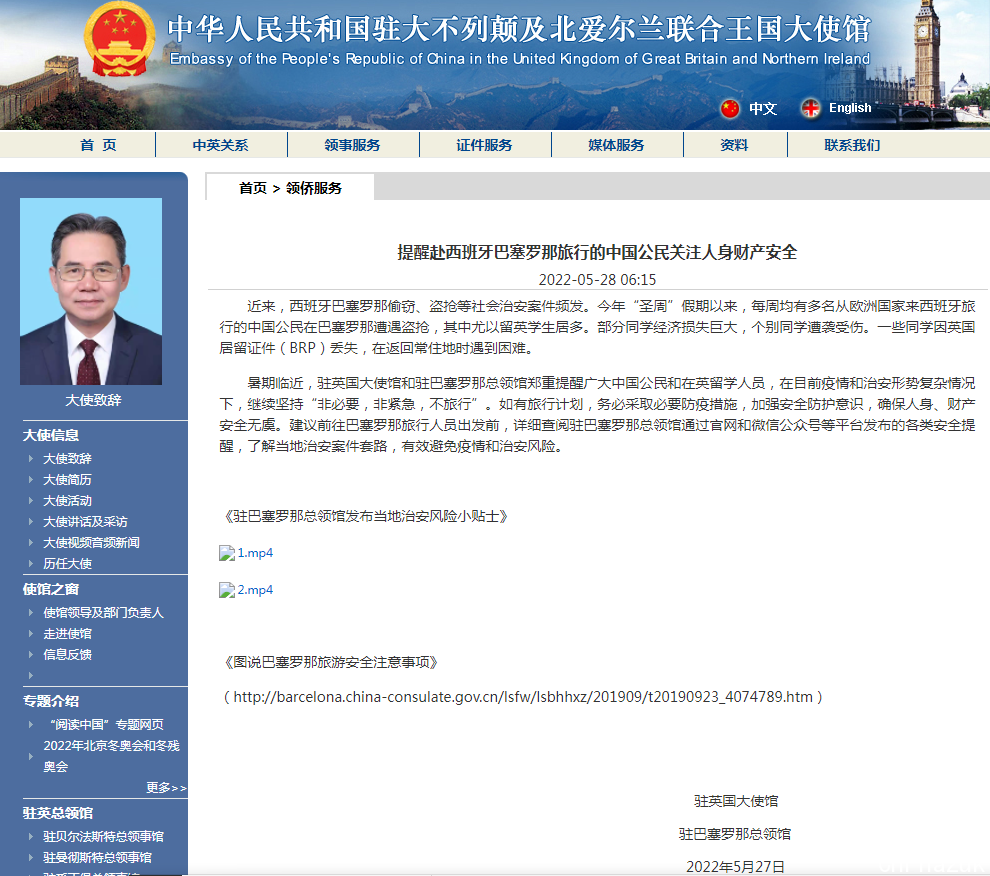Open 驻贝尔法斯特总领事馆 sidebar link

(x=104, y=836)
